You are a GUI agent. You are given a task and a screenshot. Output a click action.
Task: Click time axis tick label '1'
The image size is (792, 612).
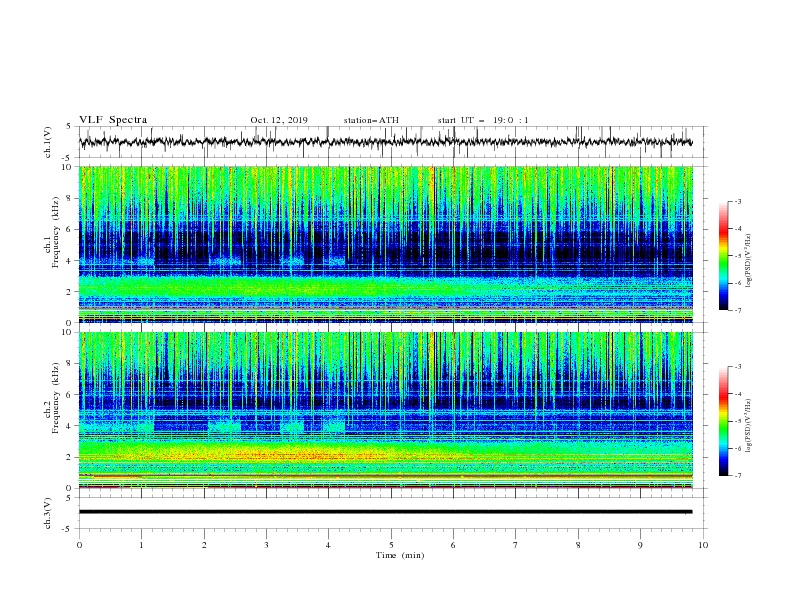pyautogui.click(x=141, y=545)
